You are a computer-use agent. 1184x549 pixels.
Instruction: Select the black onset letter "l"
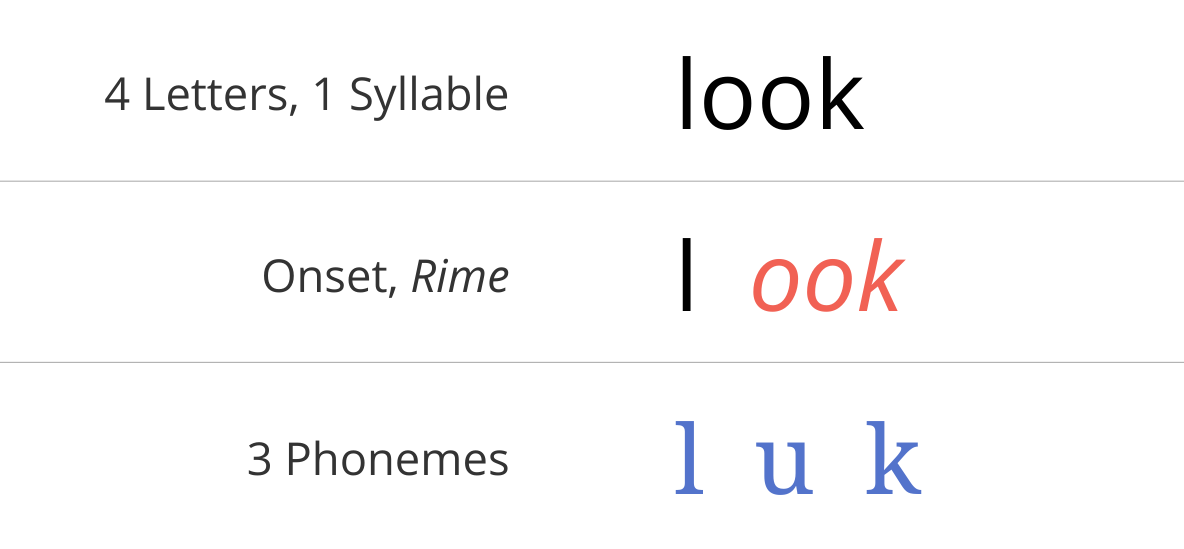coord(686,274)
